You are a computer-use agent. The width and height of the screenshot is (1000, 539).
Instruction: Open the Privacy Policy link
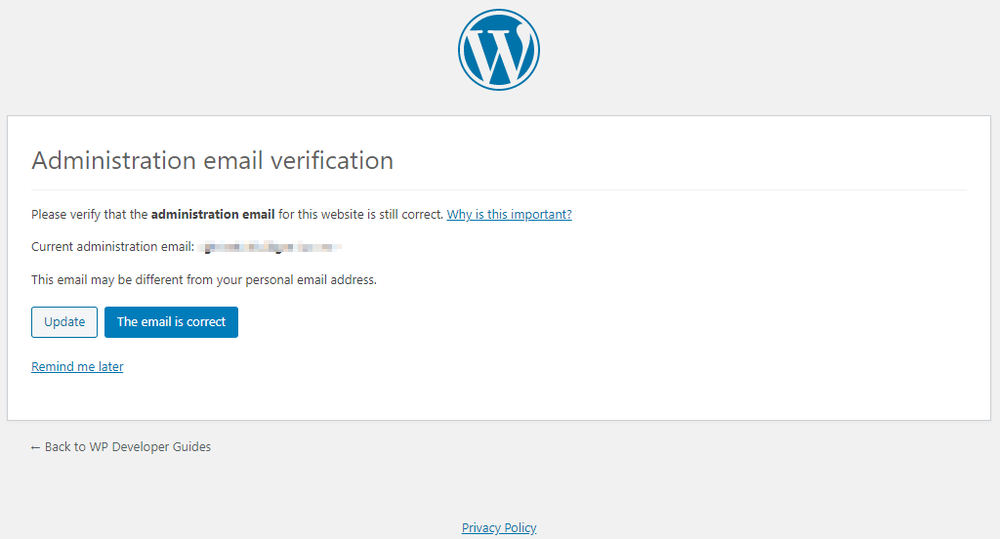point(499,528)
